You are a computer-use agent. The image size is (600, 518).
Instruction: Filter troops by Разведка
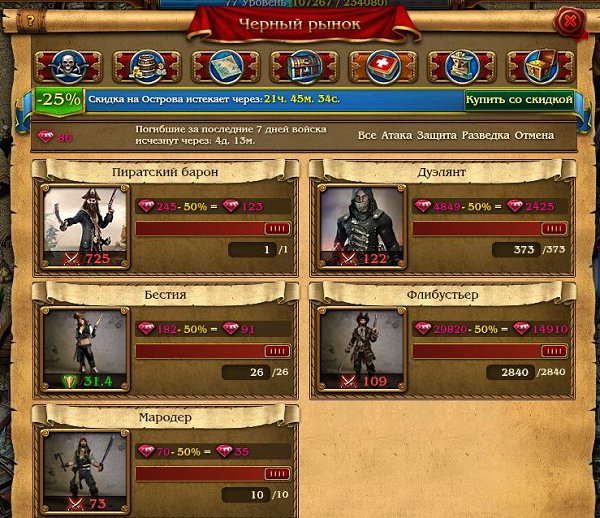click(485, 135)
